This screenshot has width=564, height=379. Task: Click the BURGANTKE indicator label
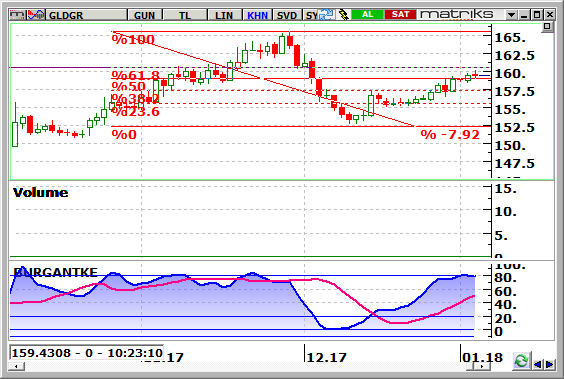pyautogui.click(x=55, y=272)
